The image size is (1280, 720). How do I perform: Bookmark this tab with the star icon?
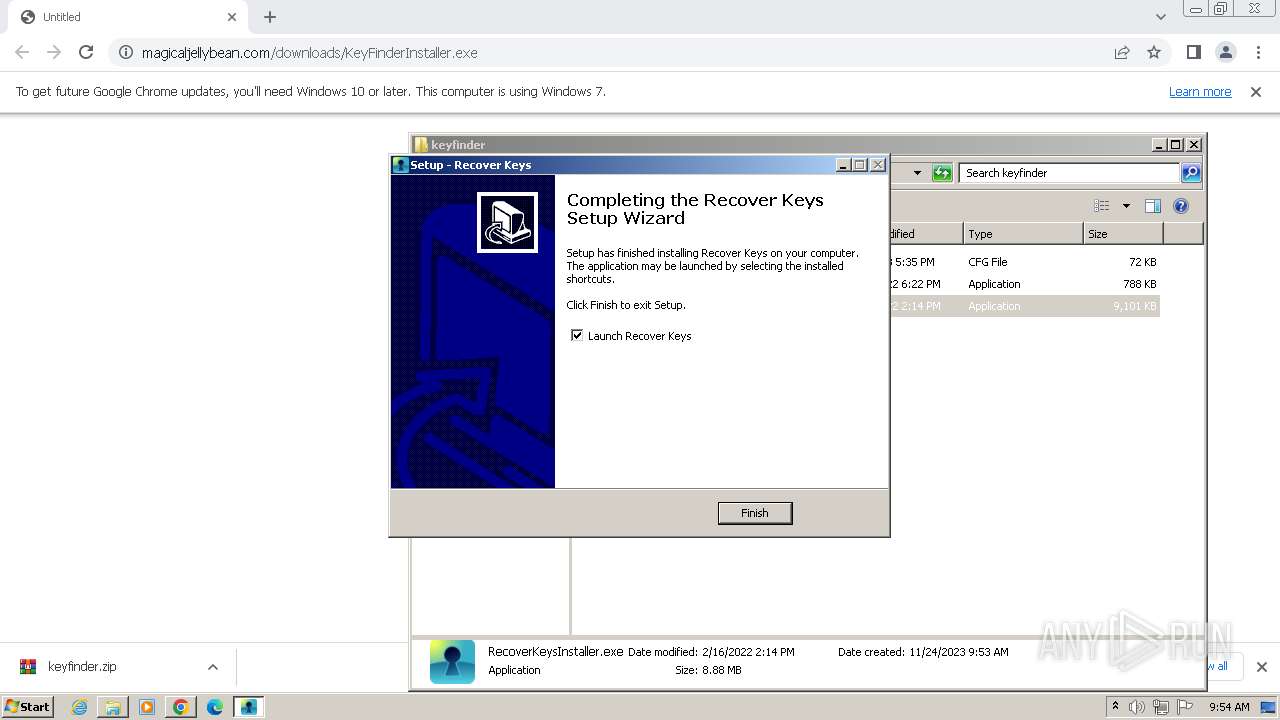tap(1154, 52)
